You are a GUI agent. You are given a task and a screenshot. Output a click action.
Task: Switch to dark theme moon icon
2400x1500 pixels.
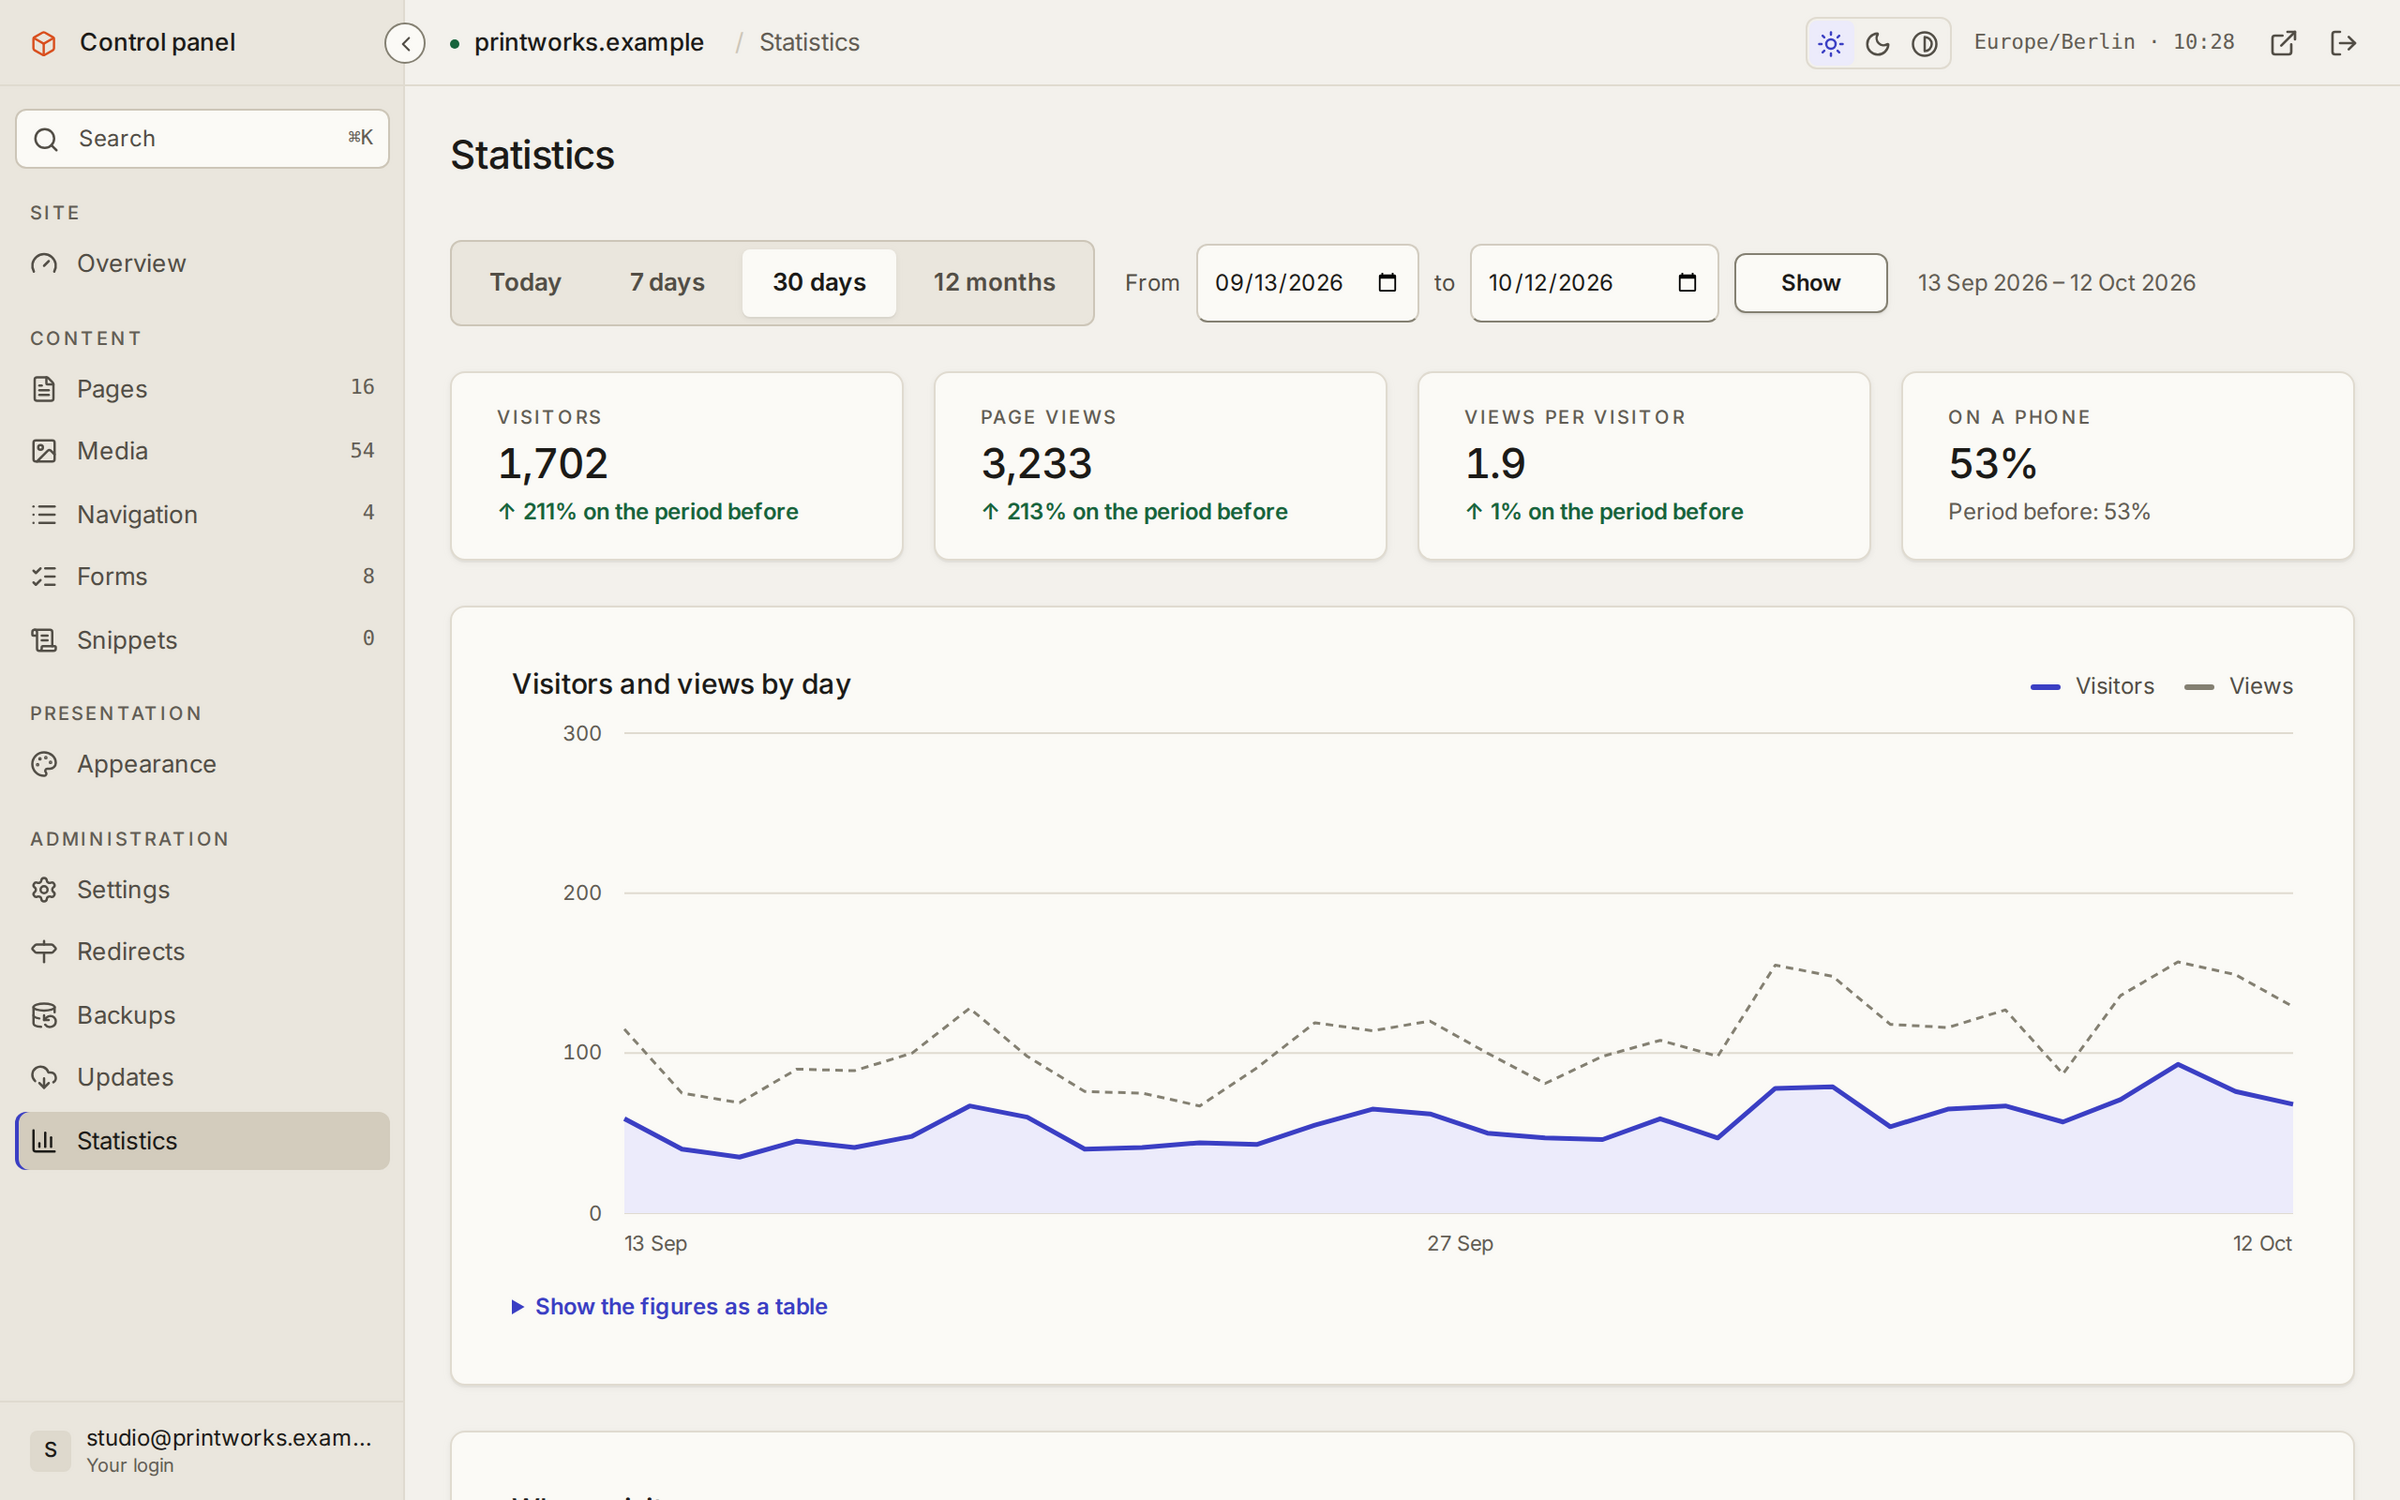(1877, 43)
